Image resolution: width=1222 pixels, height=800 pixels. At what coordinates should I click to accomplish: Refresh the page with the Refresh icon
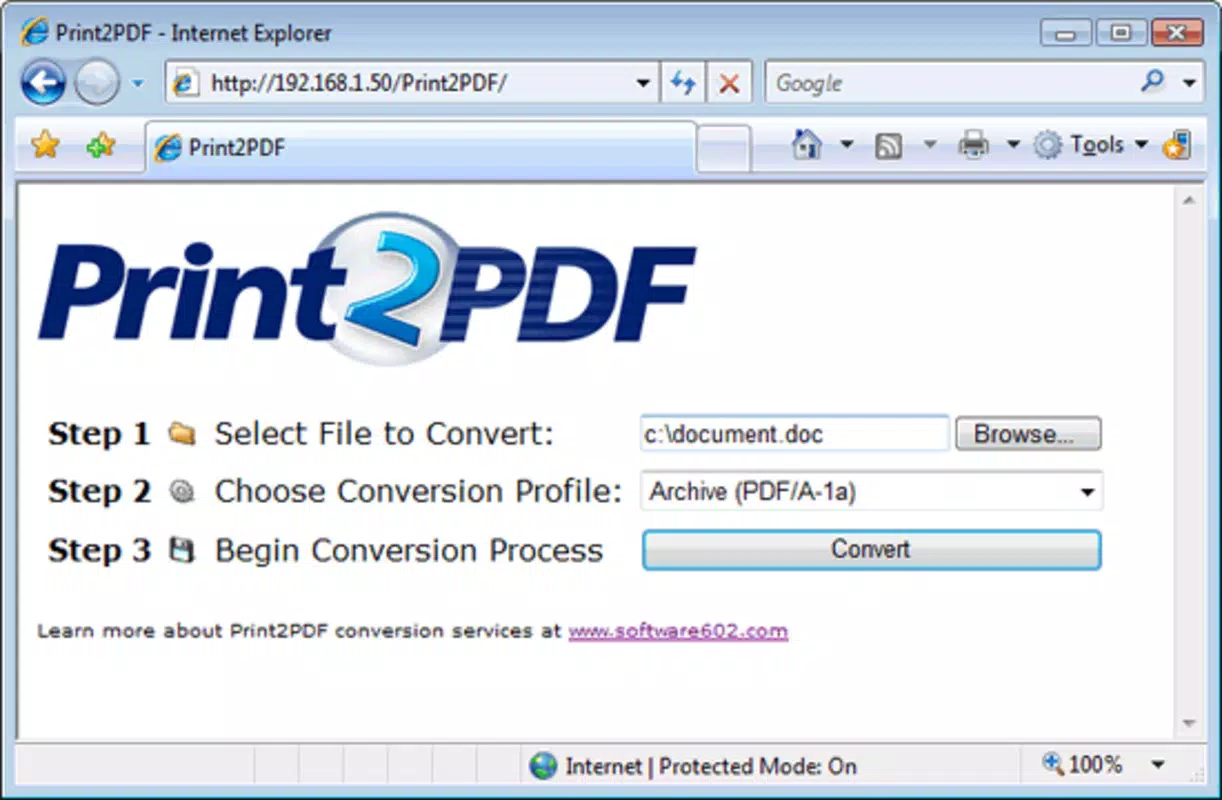pyautogui.click(x=683, y=84)
